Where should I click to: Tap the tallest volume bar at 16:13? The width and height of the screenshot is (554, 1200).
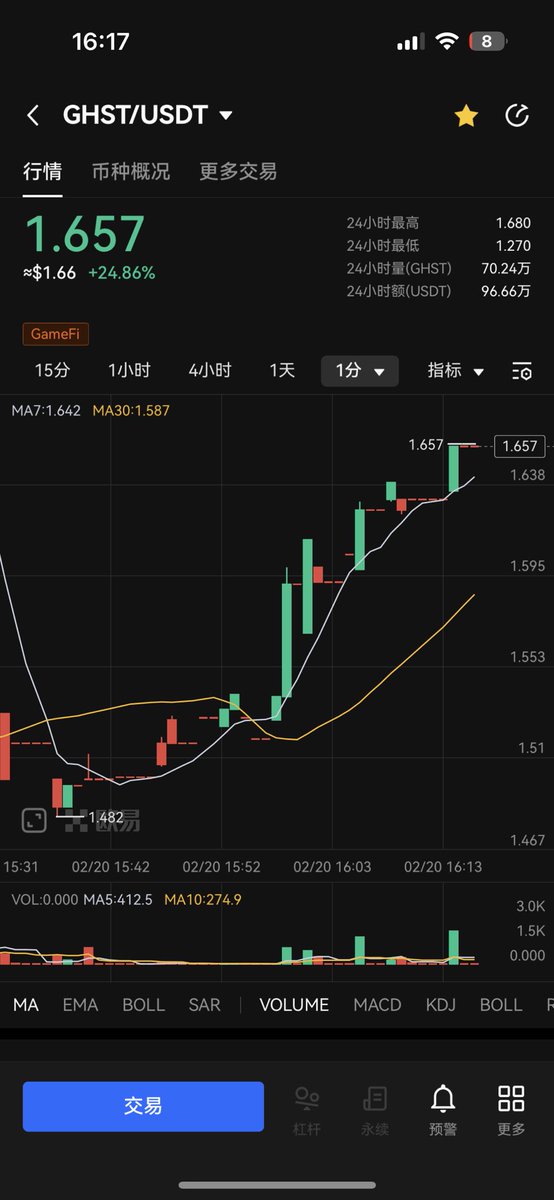454,947
